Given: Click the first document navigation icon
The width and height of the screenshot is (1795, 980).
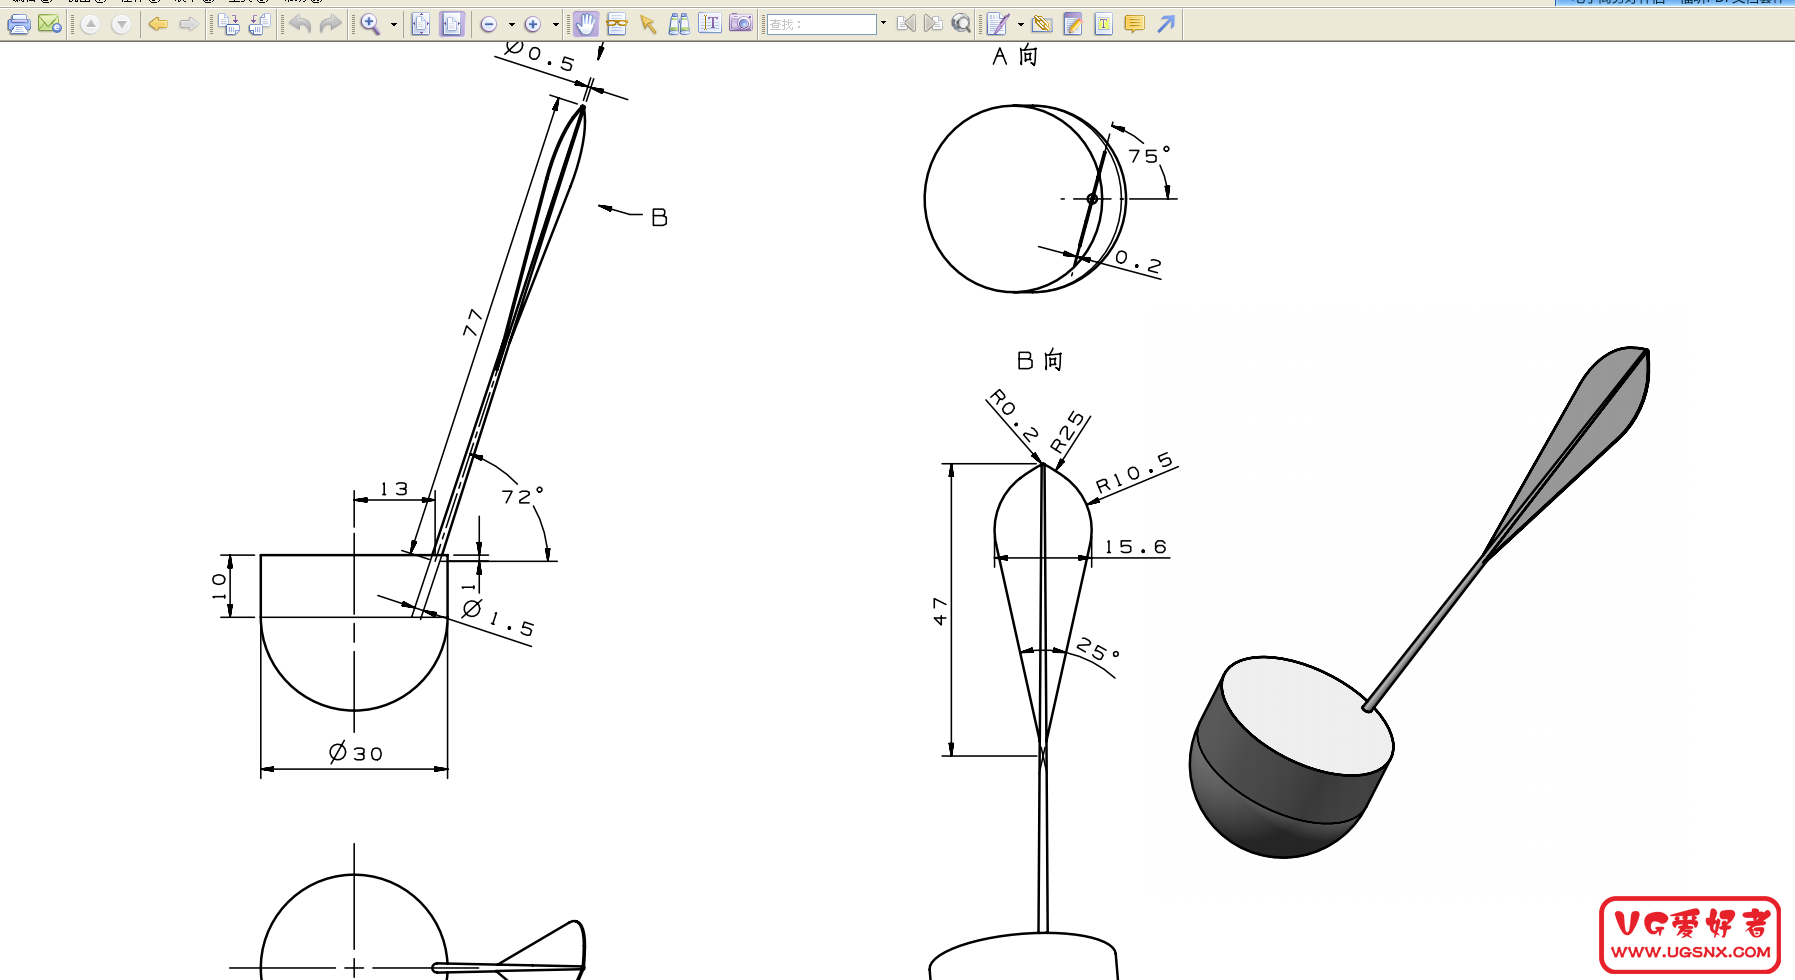Looking at the screenshot, I should click(x=229, y=24).
